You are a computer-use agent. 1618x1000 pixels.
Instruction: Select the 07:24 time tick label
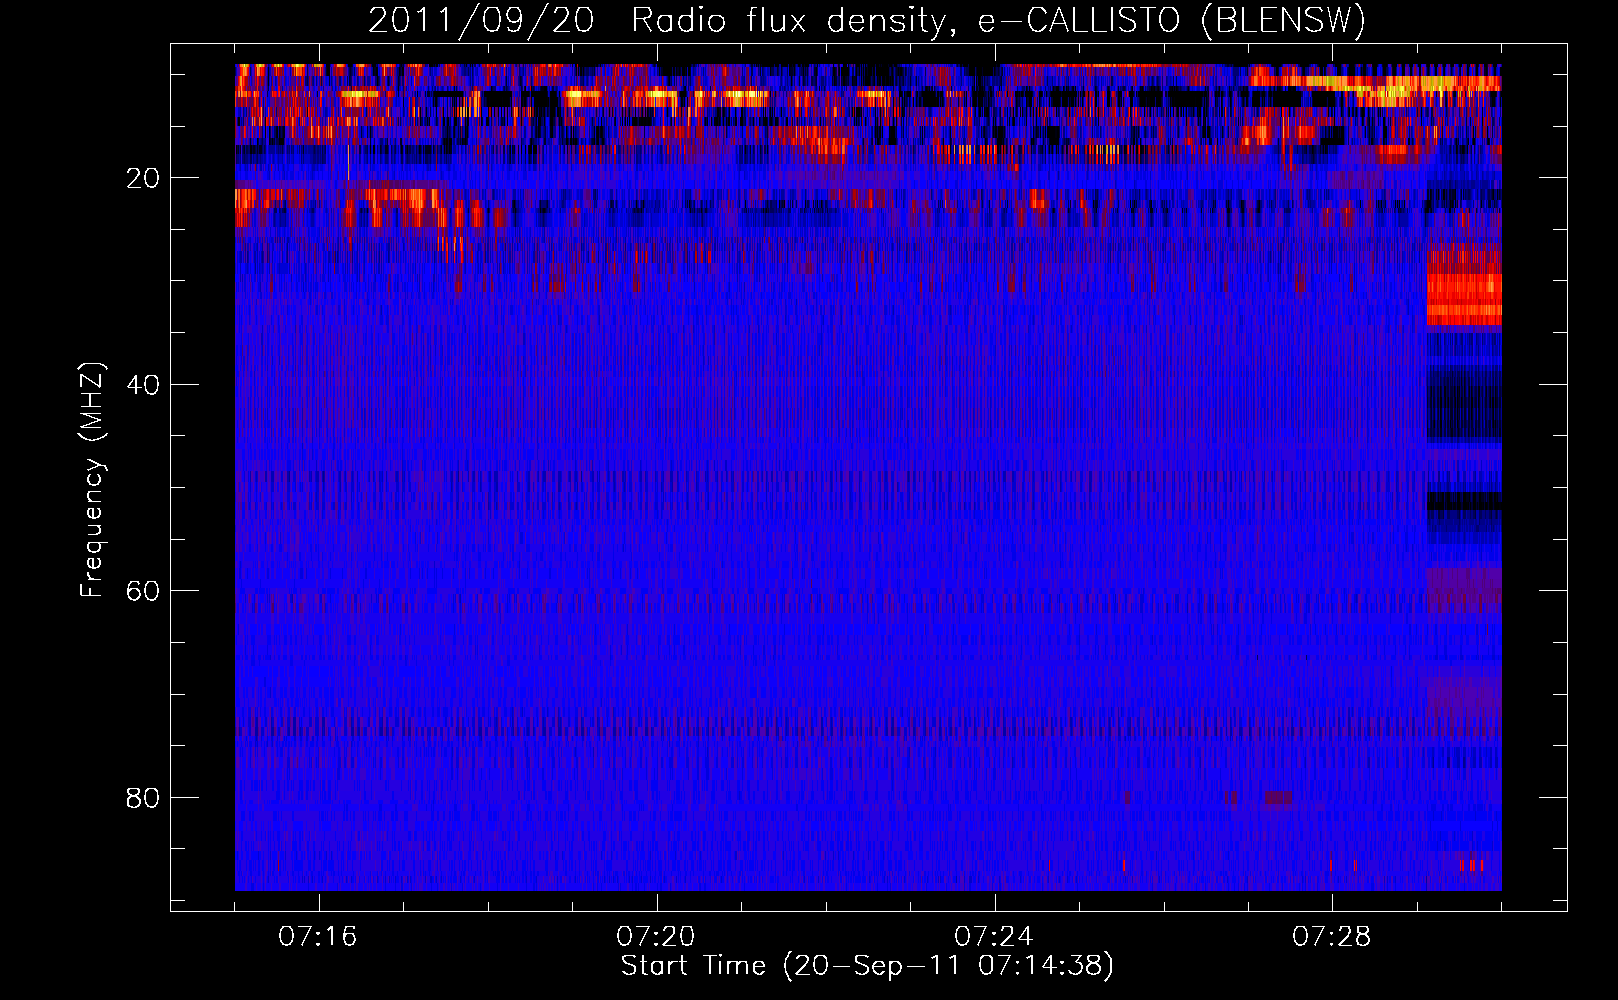tap(994, 937)
